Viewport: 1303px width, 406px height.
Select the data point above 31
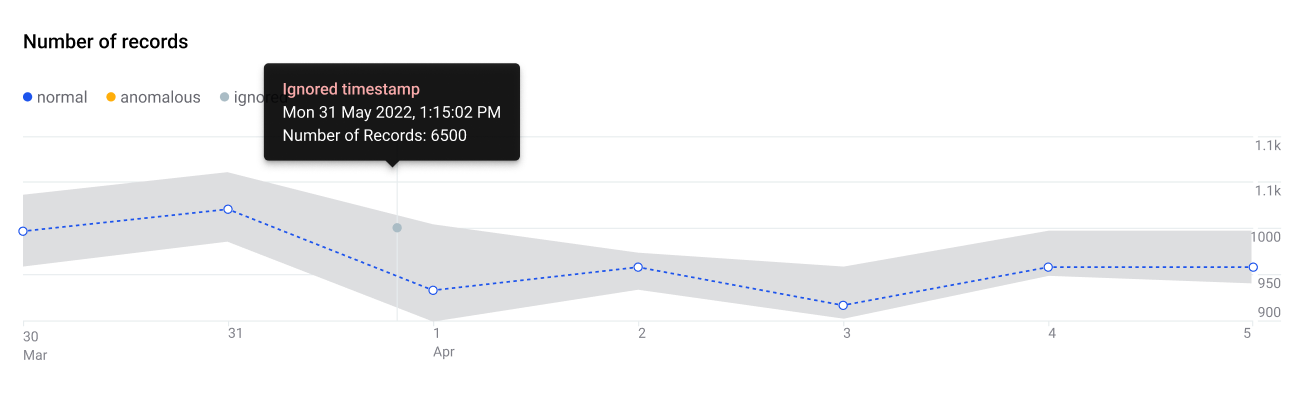(x=228, y=209)
